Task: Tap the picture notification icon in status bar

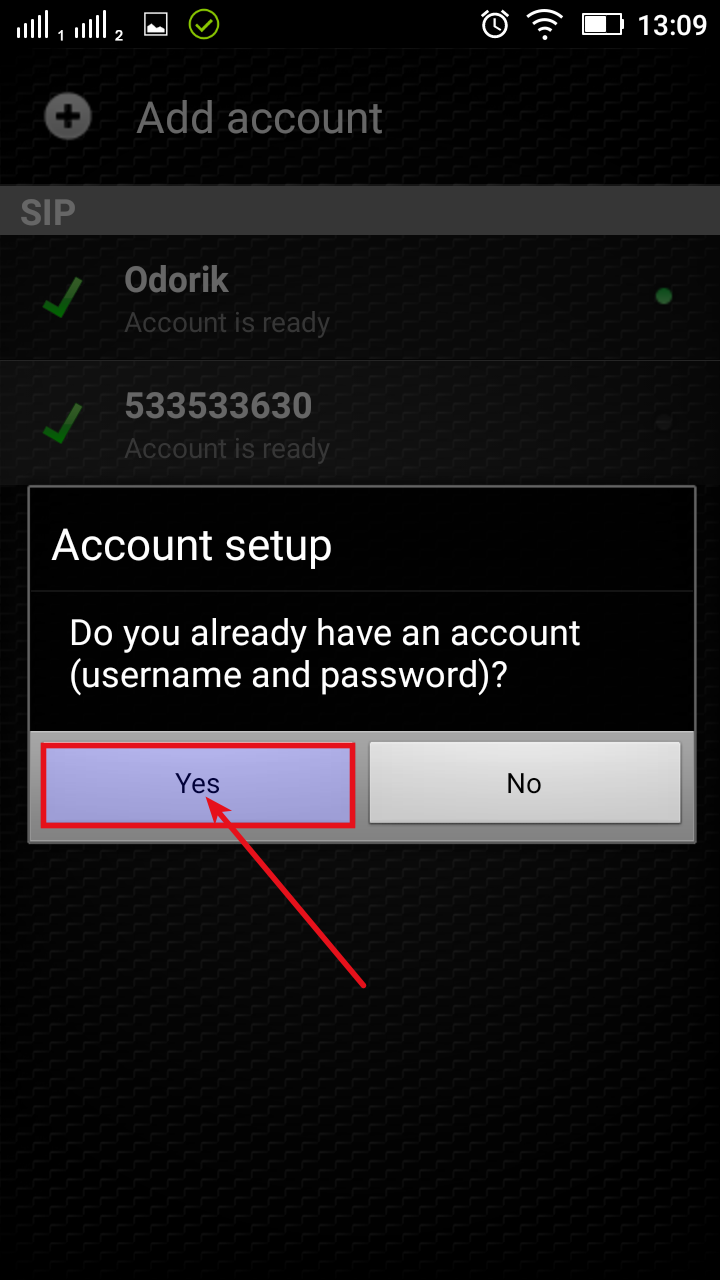Action: tap(156, 25)
